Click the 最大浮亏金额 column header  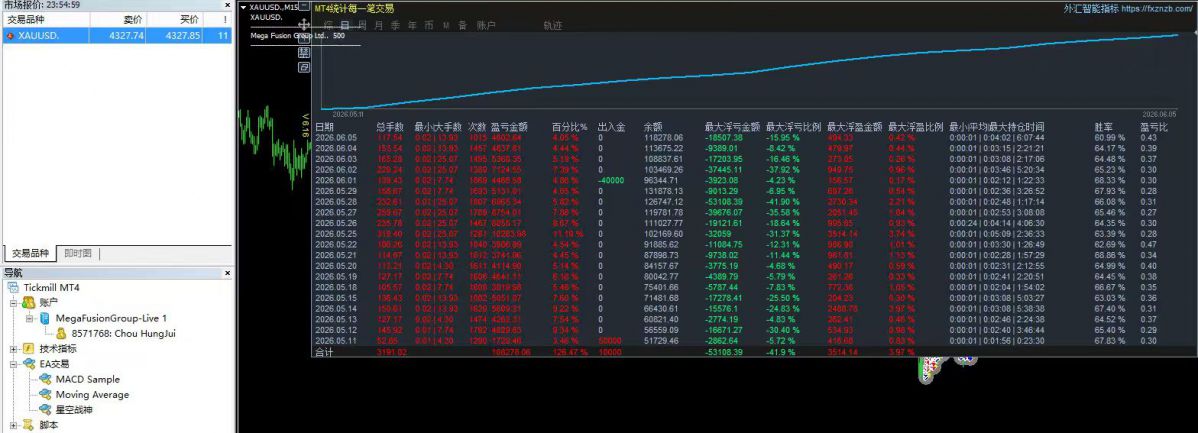tap(732, 127)
